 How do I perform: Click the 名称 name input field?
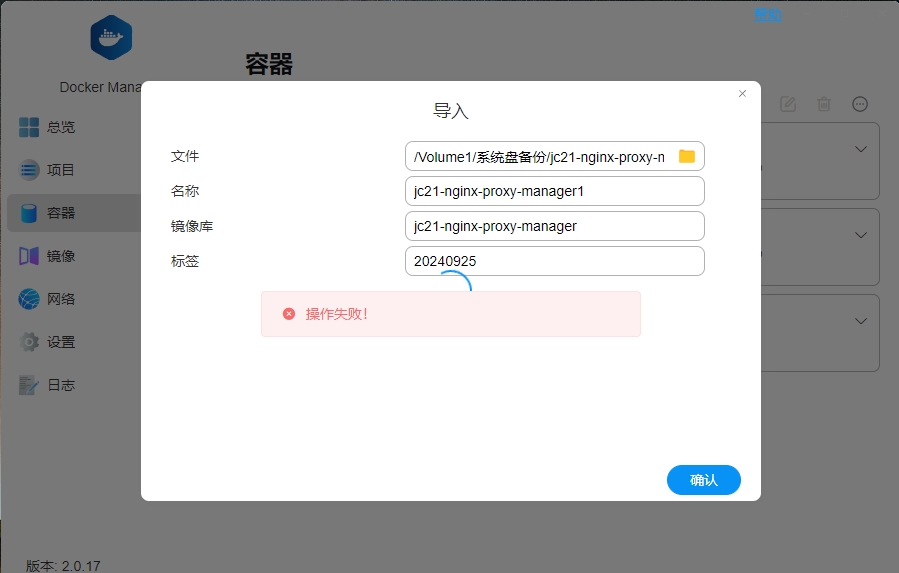click(x=554, y=191)
